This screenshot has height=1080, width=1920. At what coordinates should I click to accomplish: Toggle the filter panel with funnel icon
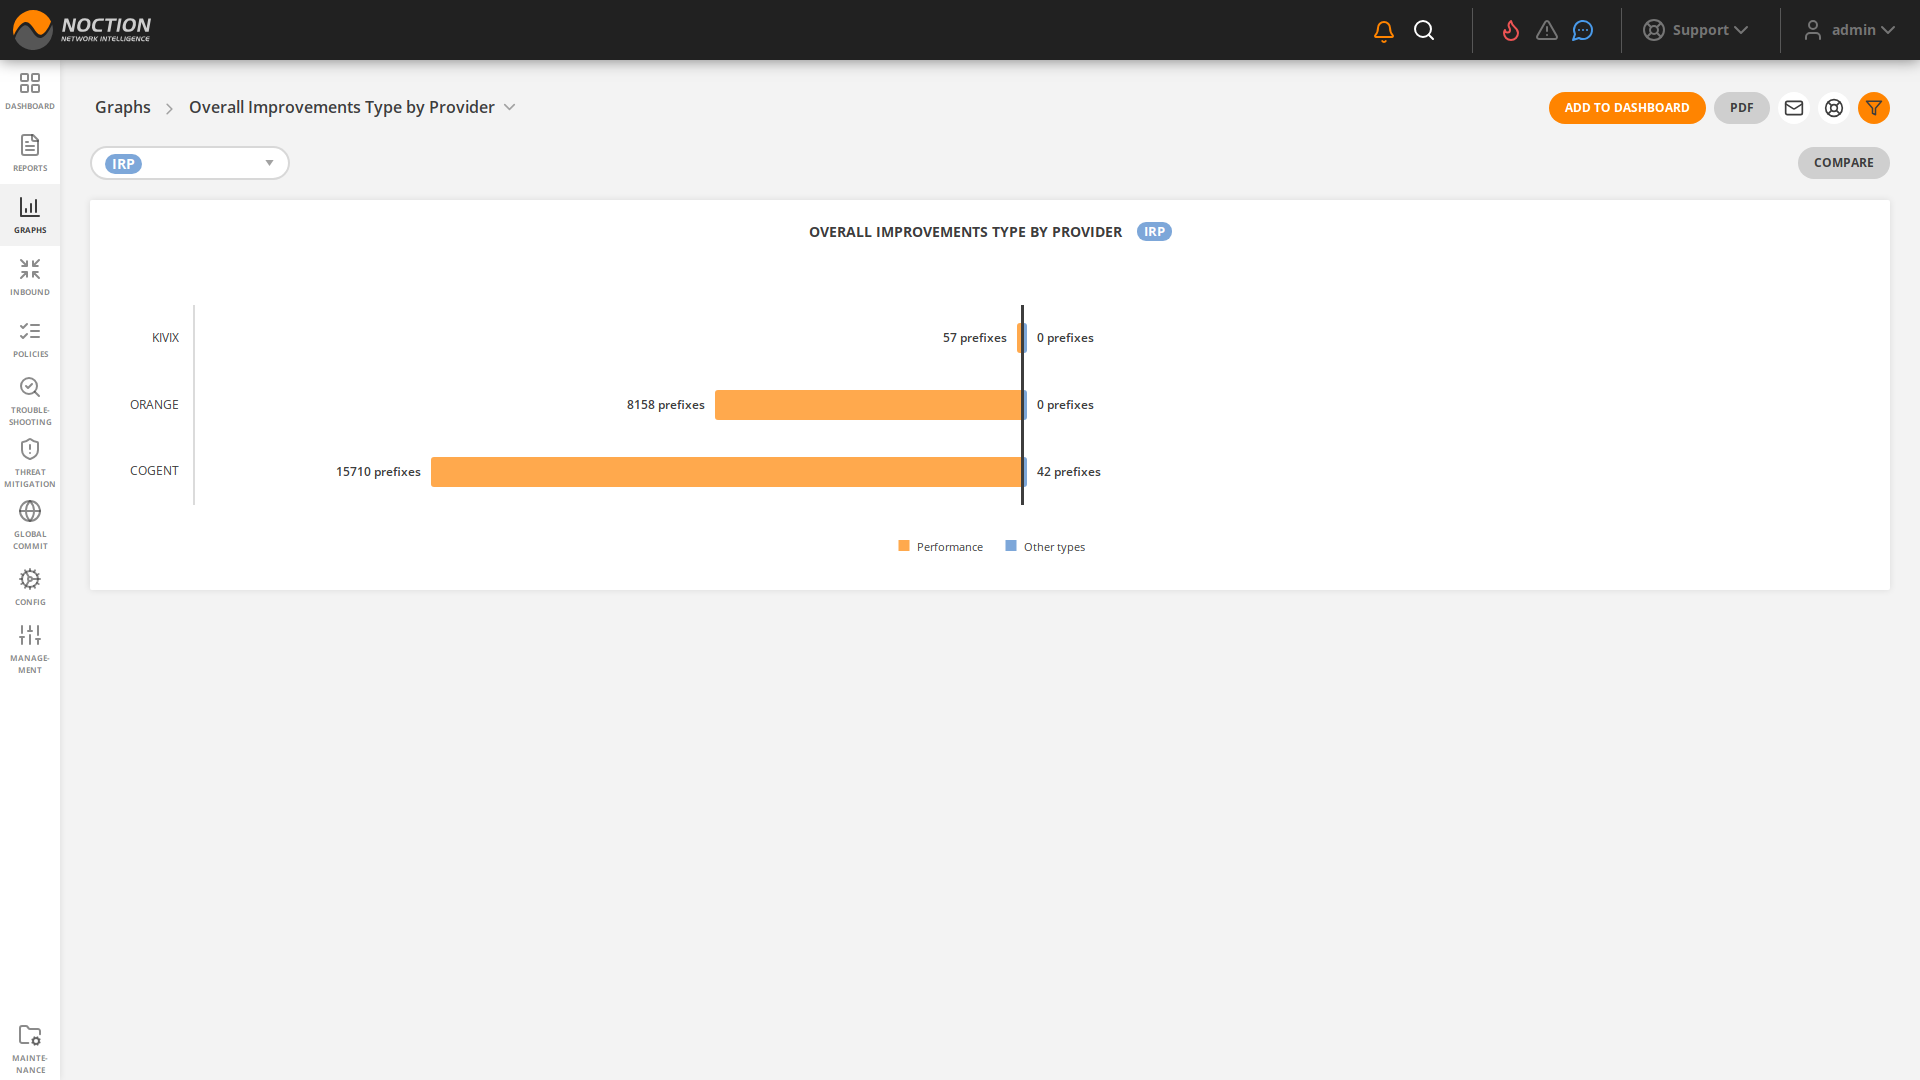[1874, 108]
